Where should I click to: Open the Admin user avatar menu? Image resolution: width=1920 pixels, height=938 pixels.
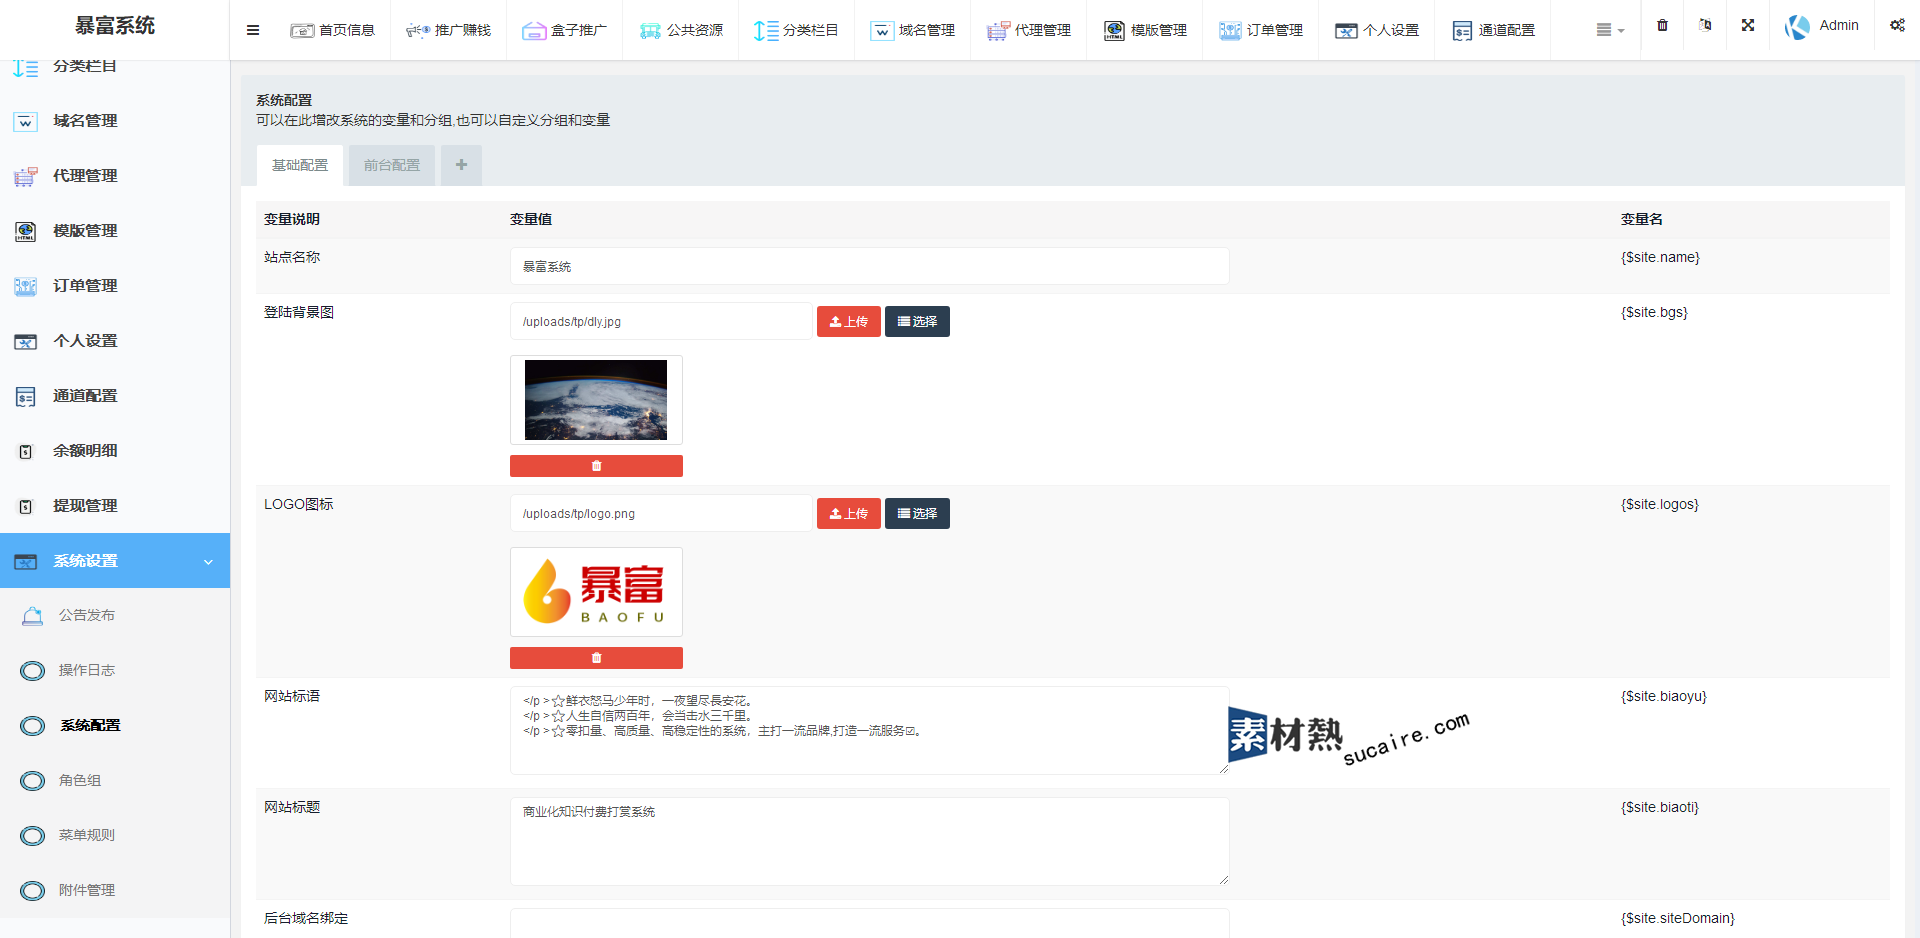pos(1821,26)
